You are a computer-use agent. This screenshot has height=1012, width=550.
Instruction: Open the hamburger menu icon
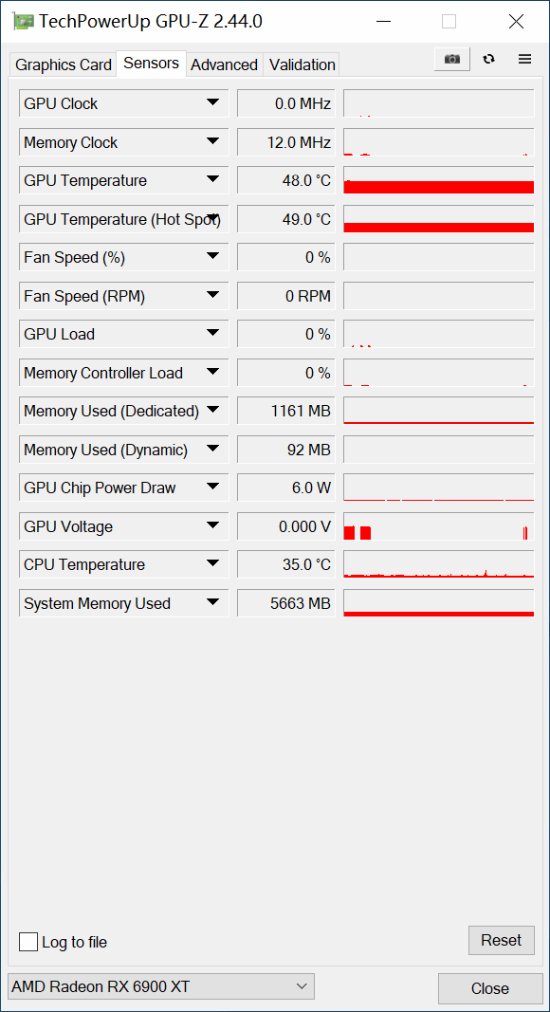pyautogui.click(x=525, y=59)
